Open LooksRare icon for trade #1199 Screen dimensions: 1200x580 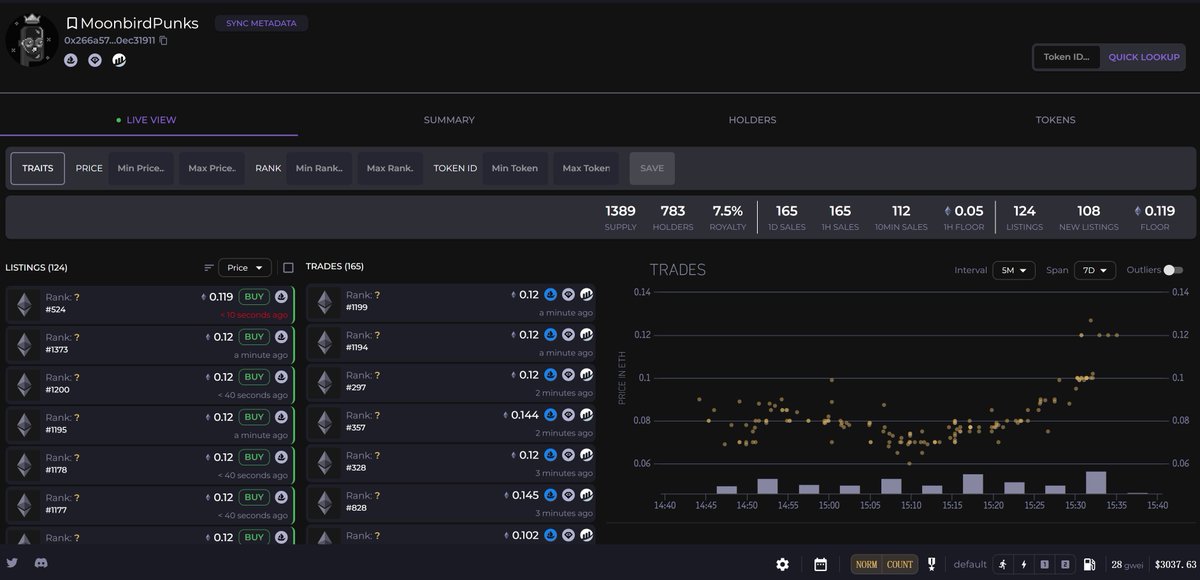568,295
